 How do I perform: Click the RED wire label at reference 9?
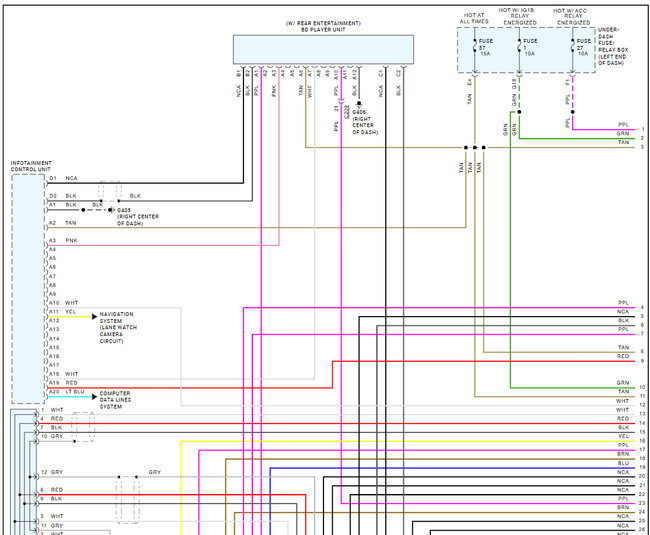(x=623, y=356)
